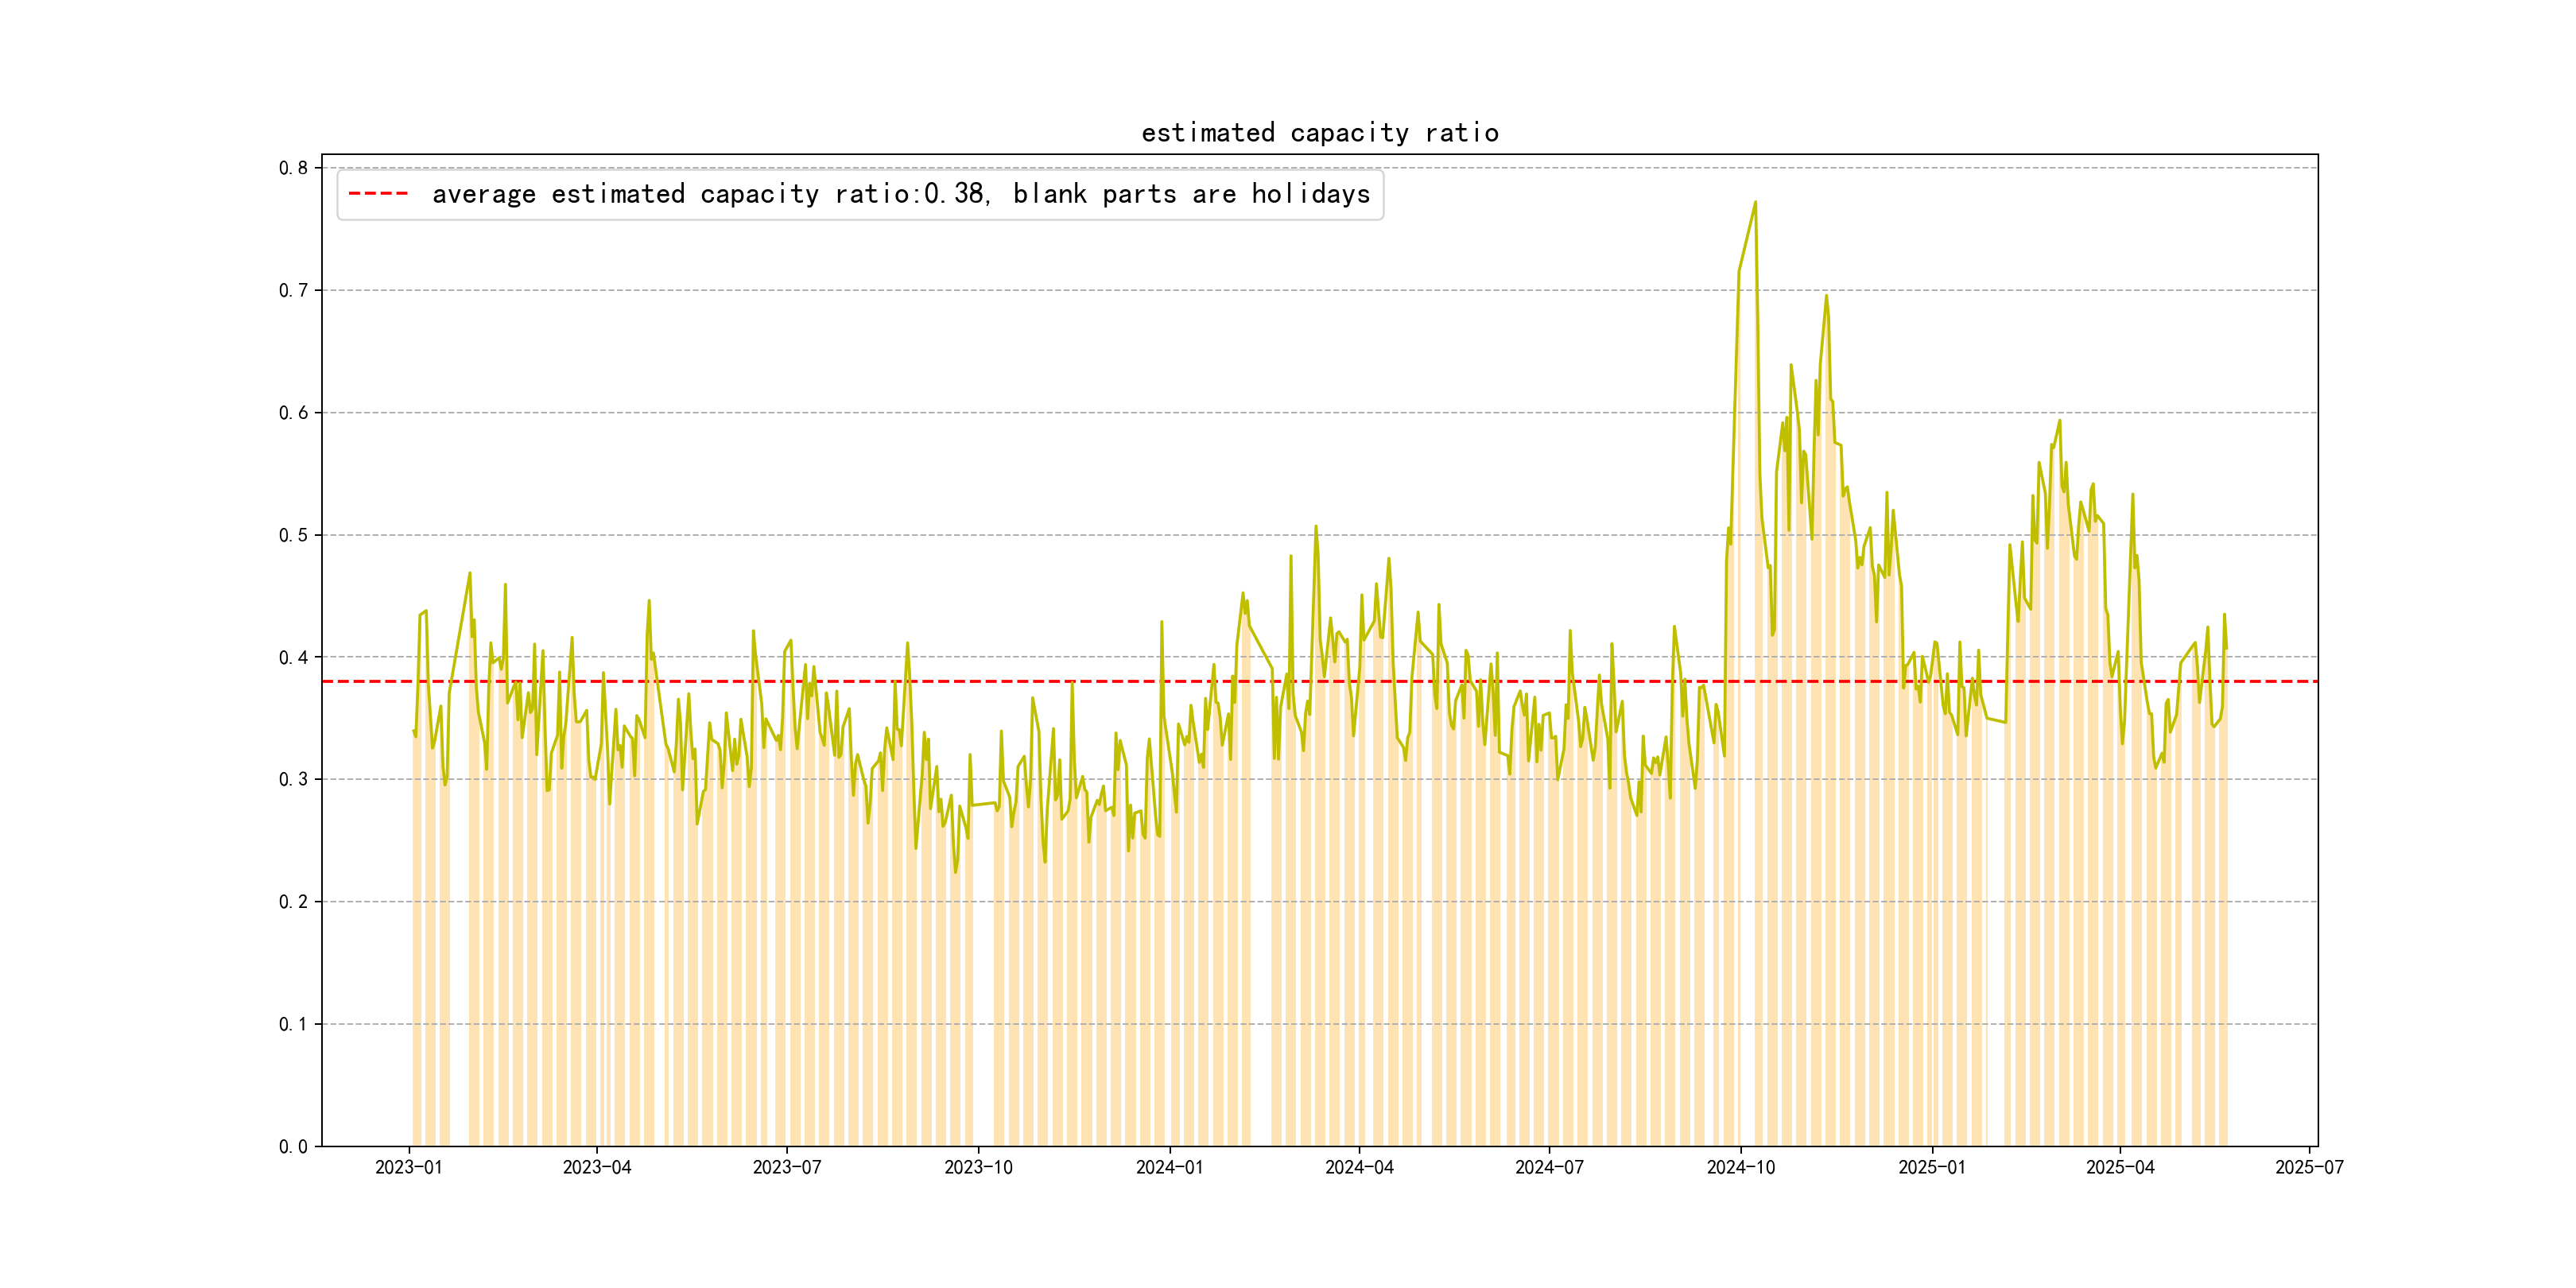2576x1288 pixels.
Task: Click the red dashed legend line sample
Action: (378, 194)
